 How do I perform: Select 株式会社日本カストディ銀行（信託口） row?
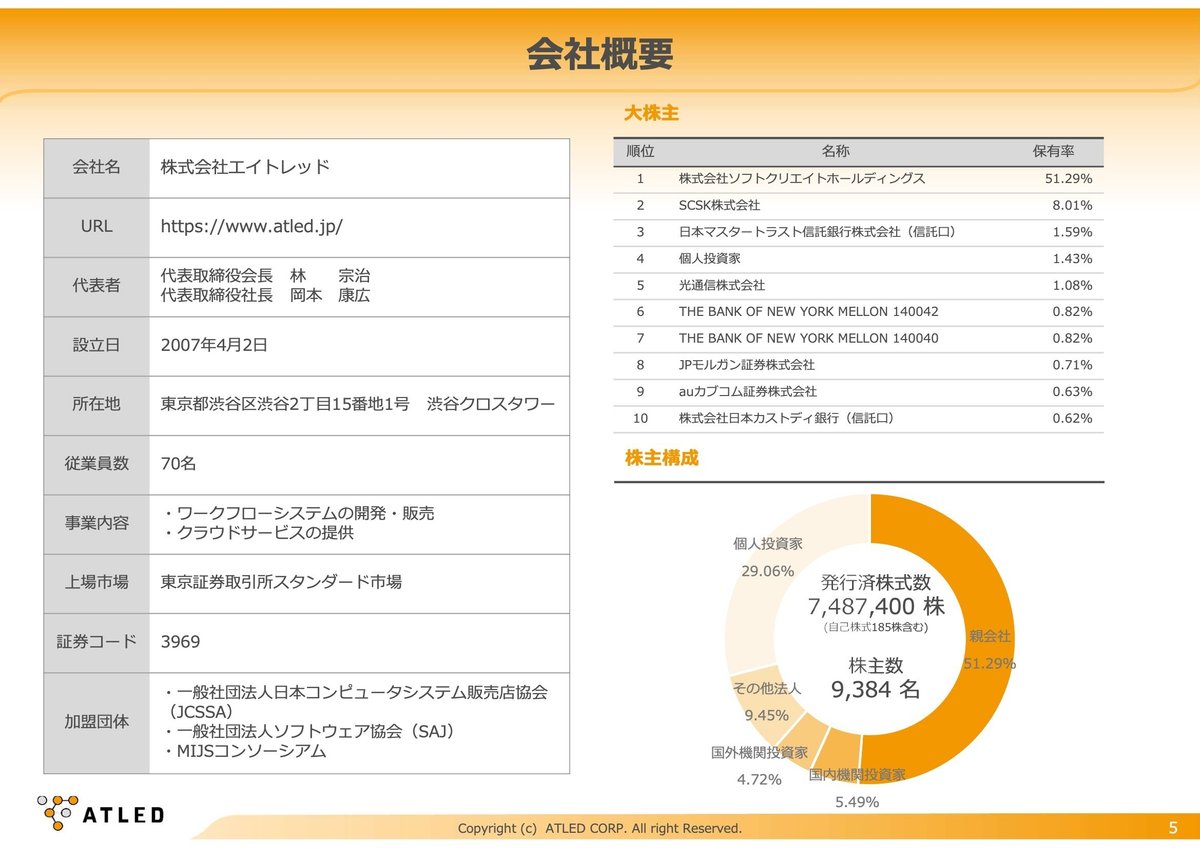click(x=859, y=419)
